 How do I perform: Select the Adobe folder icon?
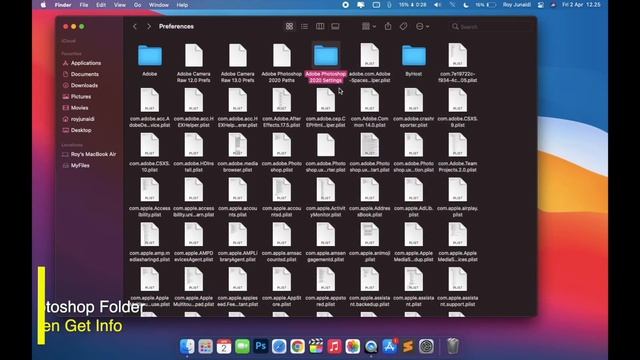point(150,56)
